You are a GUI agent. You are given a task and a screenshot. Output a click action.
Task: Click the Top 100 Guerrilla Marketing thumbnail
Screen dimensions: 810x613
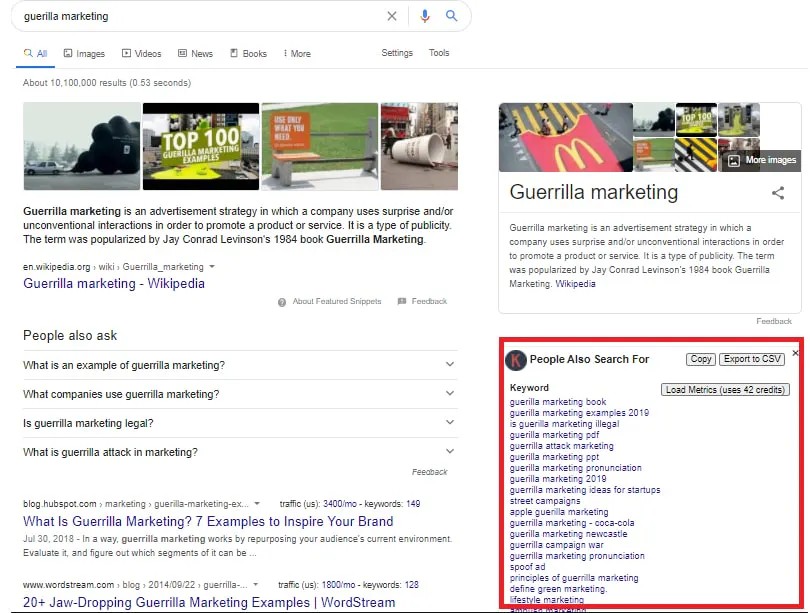pos(200,146)
